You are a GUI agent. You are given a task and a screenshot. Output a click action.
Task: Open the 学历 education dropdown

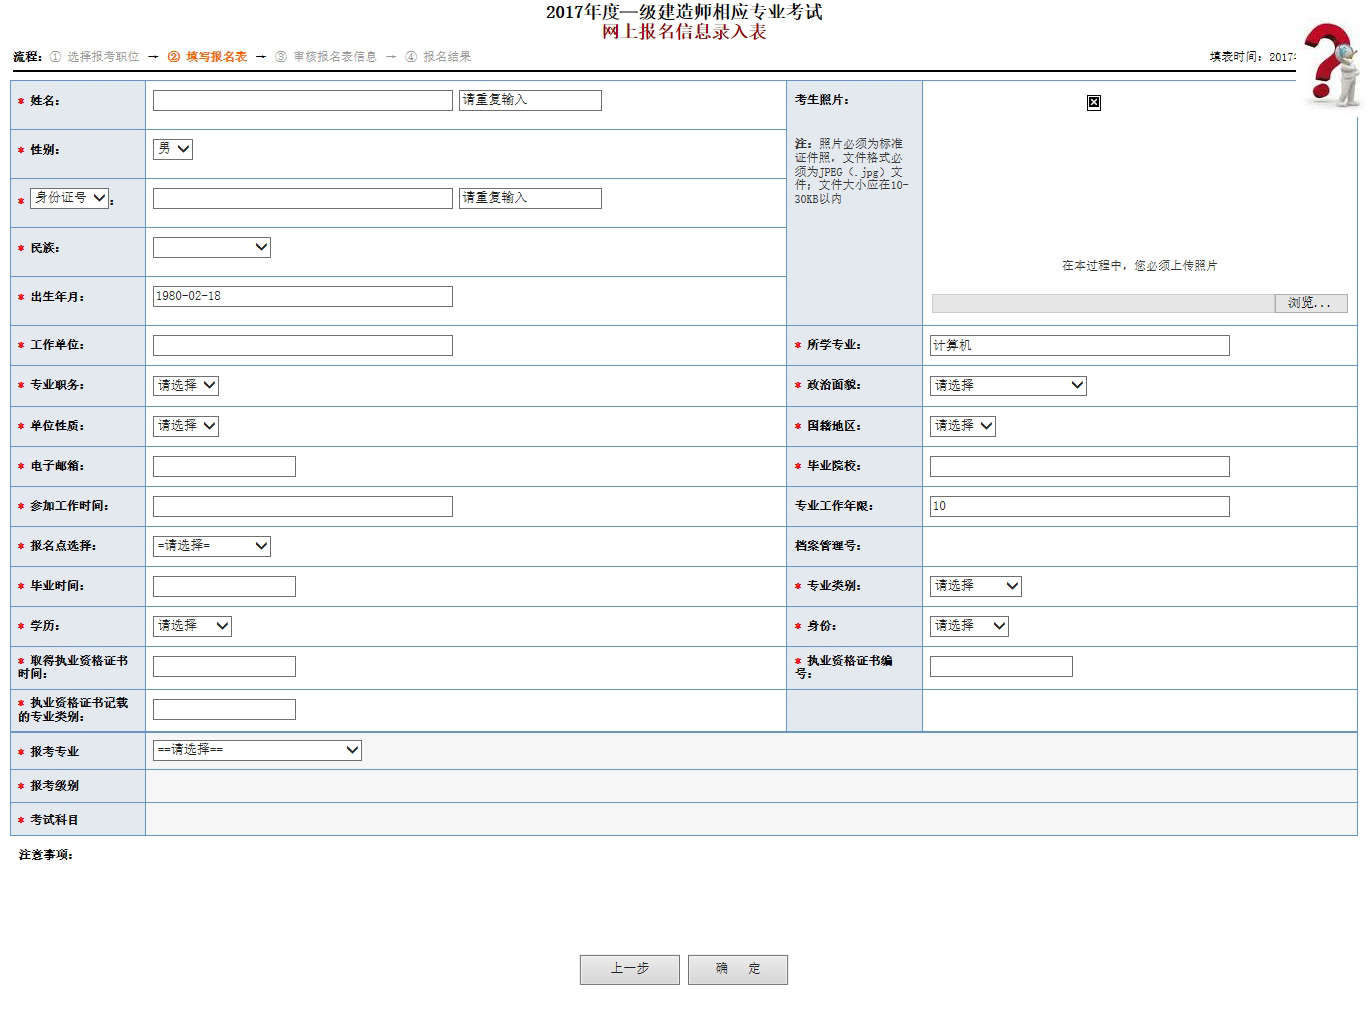[x=191, y=626]
